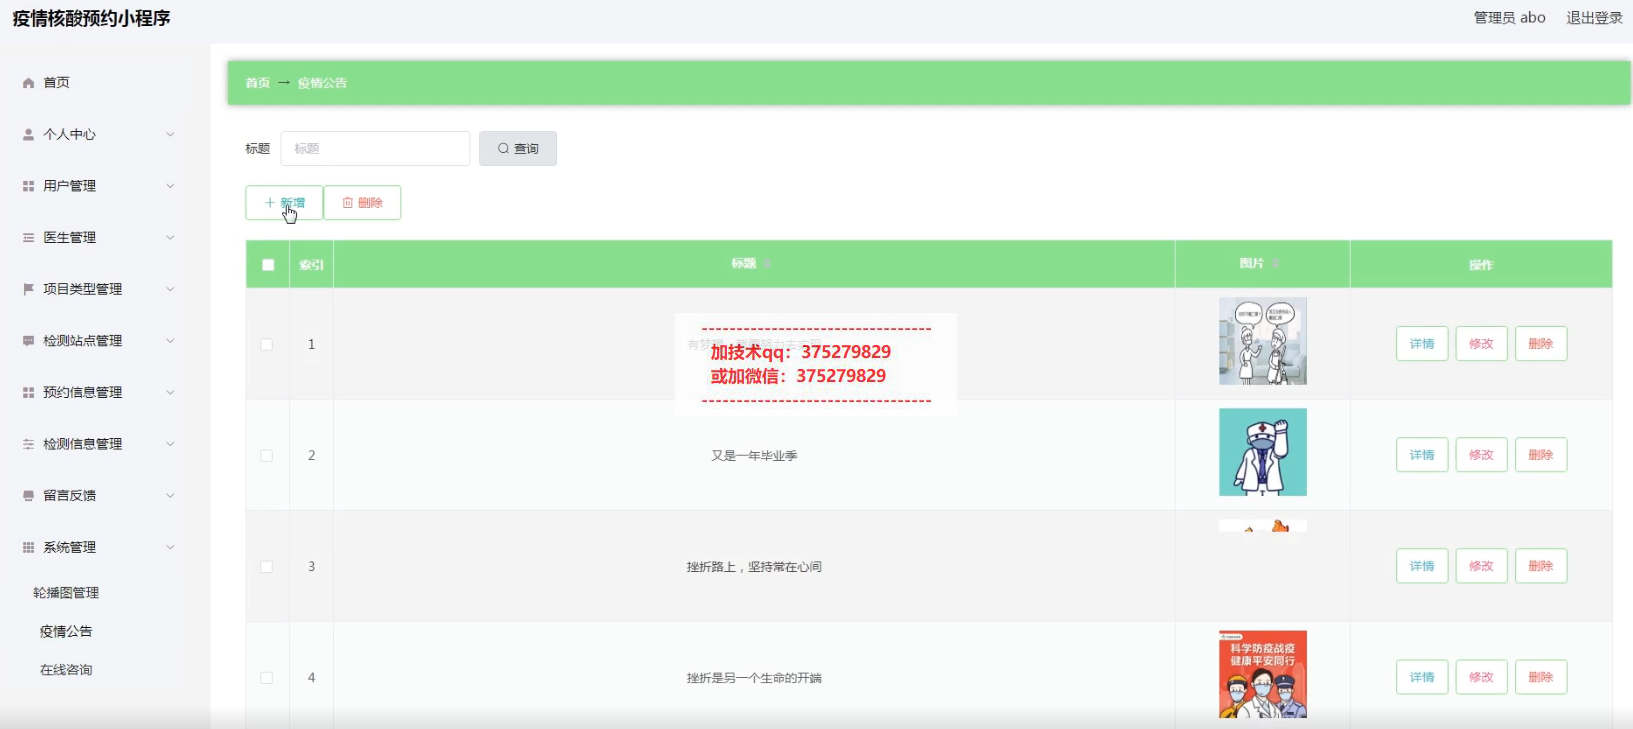The height and width of the screenshot is (729, 1633).
Task: Click the 首页 breadcrumb link
Action: (x=258, y=83)
